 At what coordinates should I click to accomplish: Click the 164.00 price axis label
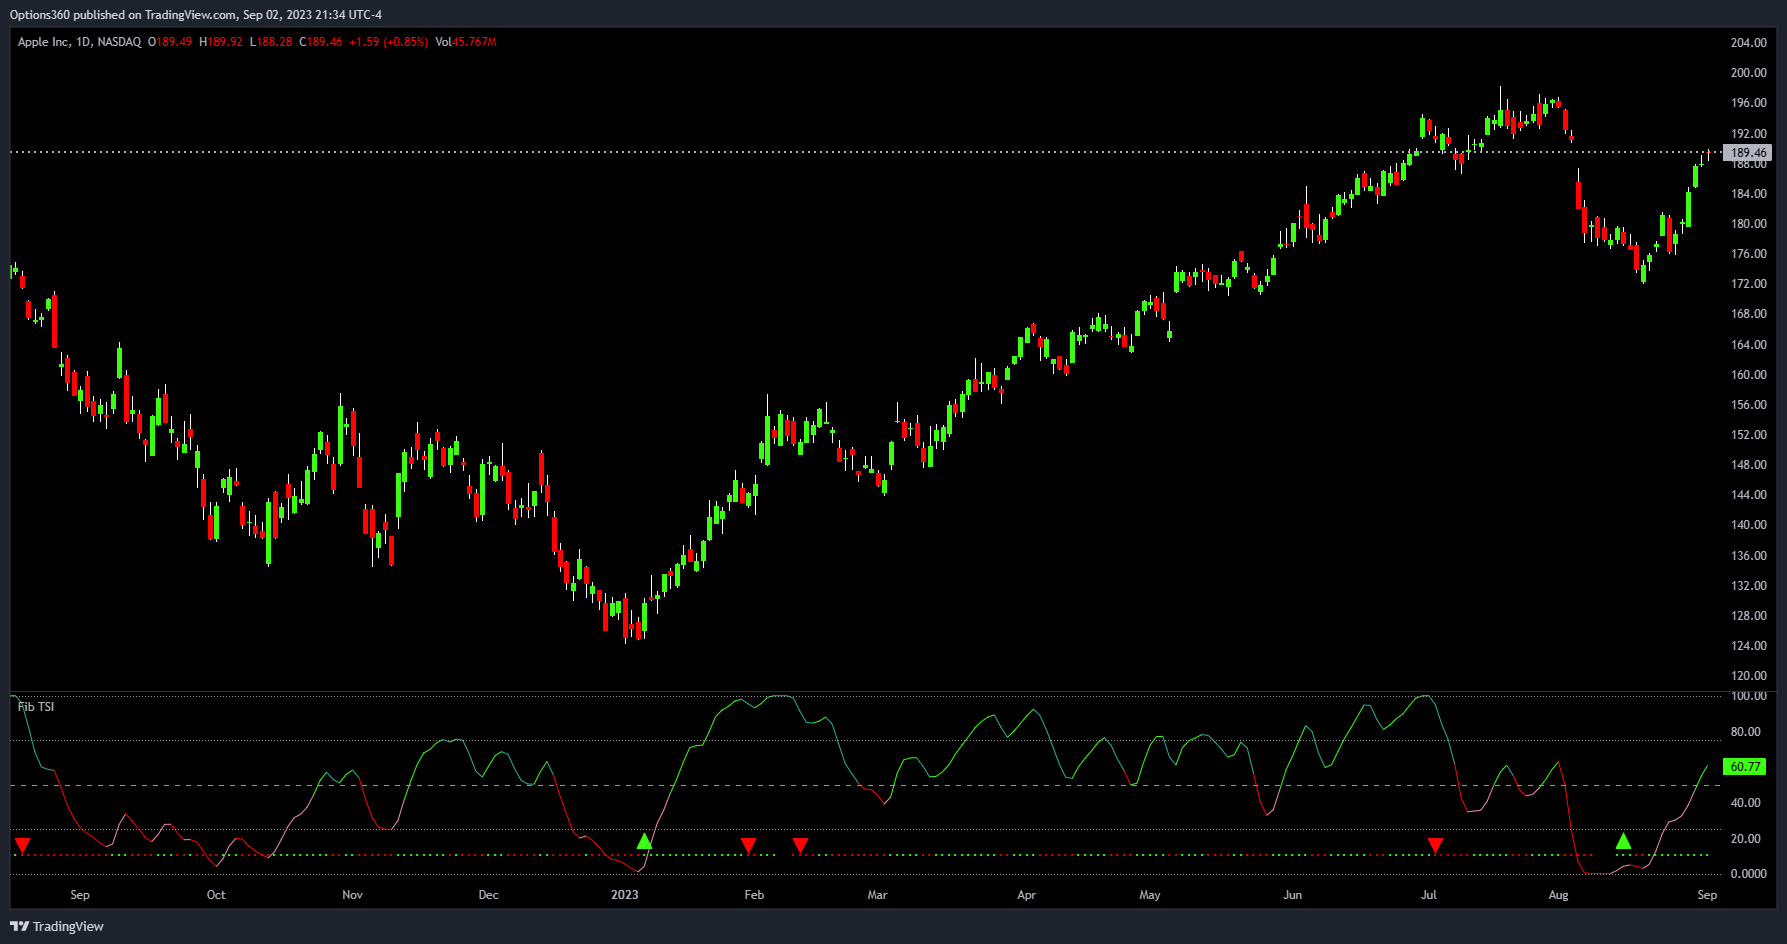[1749, 345]
